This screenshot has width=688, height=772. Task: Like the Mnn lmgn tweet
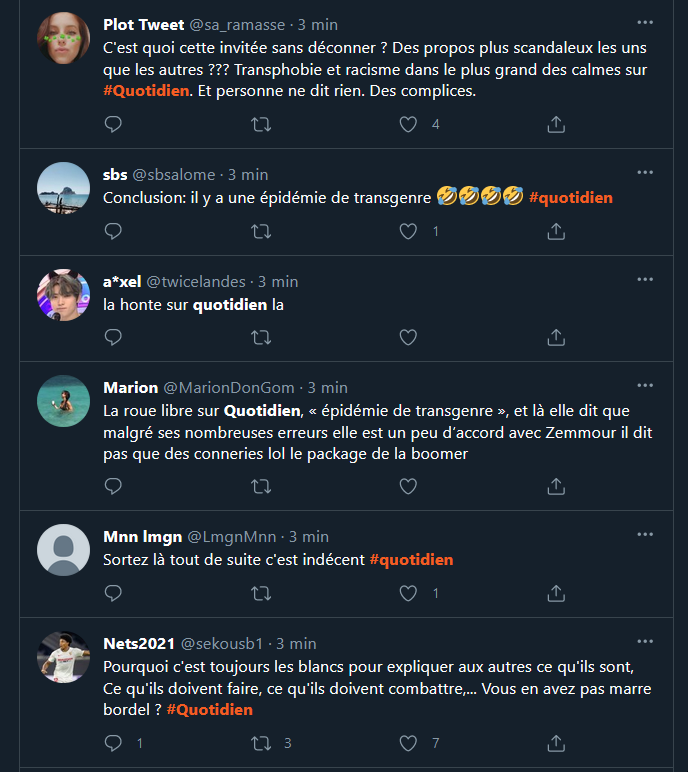point(408,593)
